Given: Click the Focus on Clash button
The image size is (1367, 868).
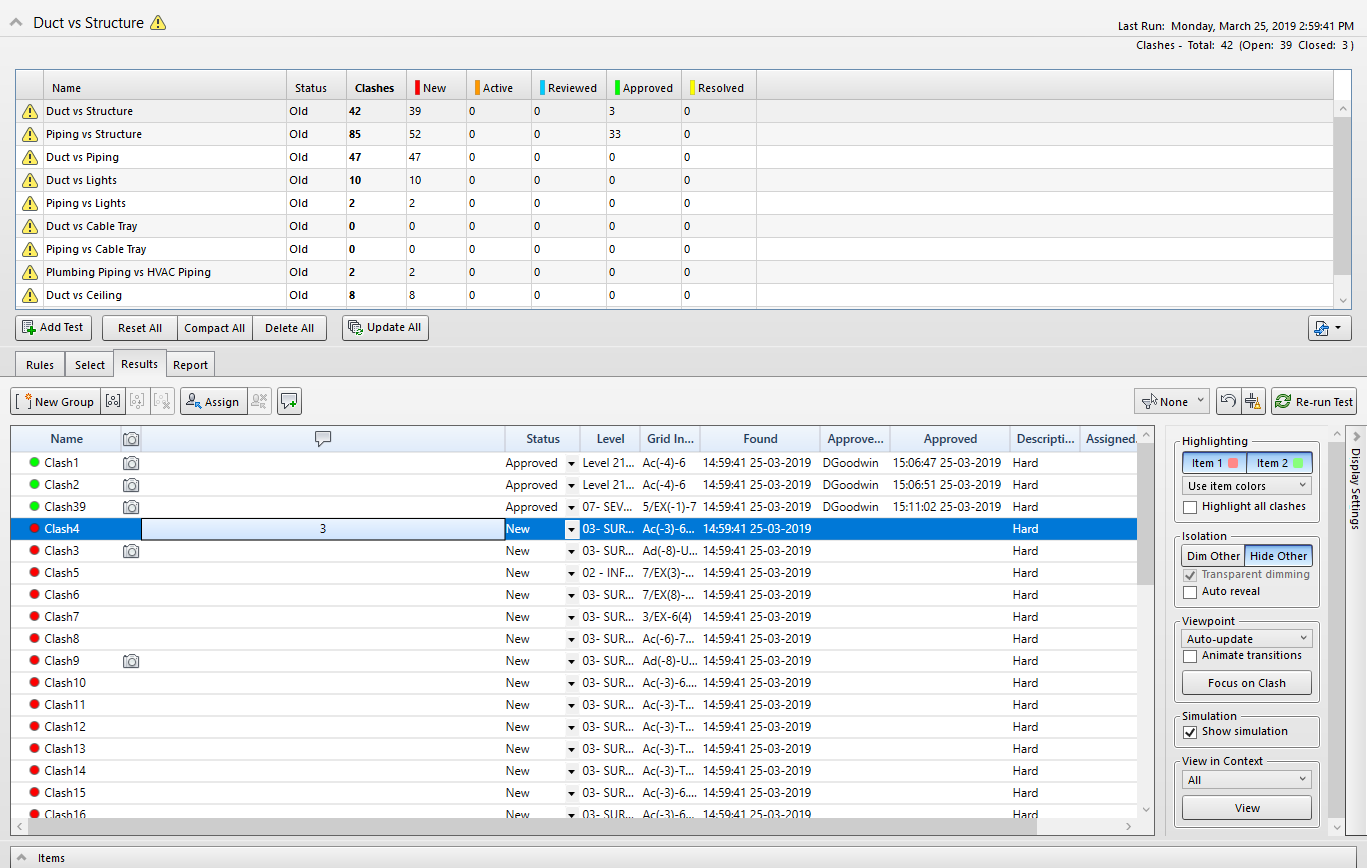Looking at the screenshot, I should click(1246, 683).
